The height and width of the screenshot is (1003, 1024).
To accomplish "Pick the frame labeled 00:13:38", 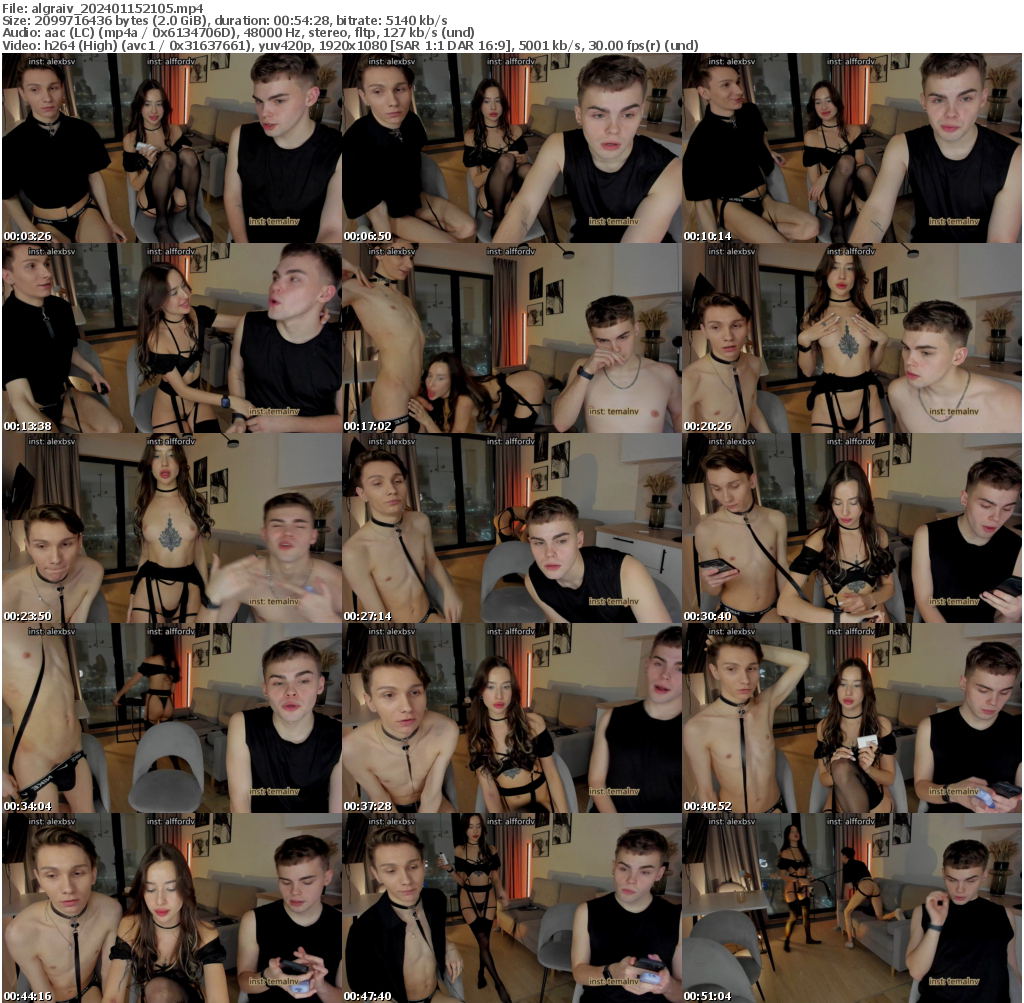I will [171, 338].
